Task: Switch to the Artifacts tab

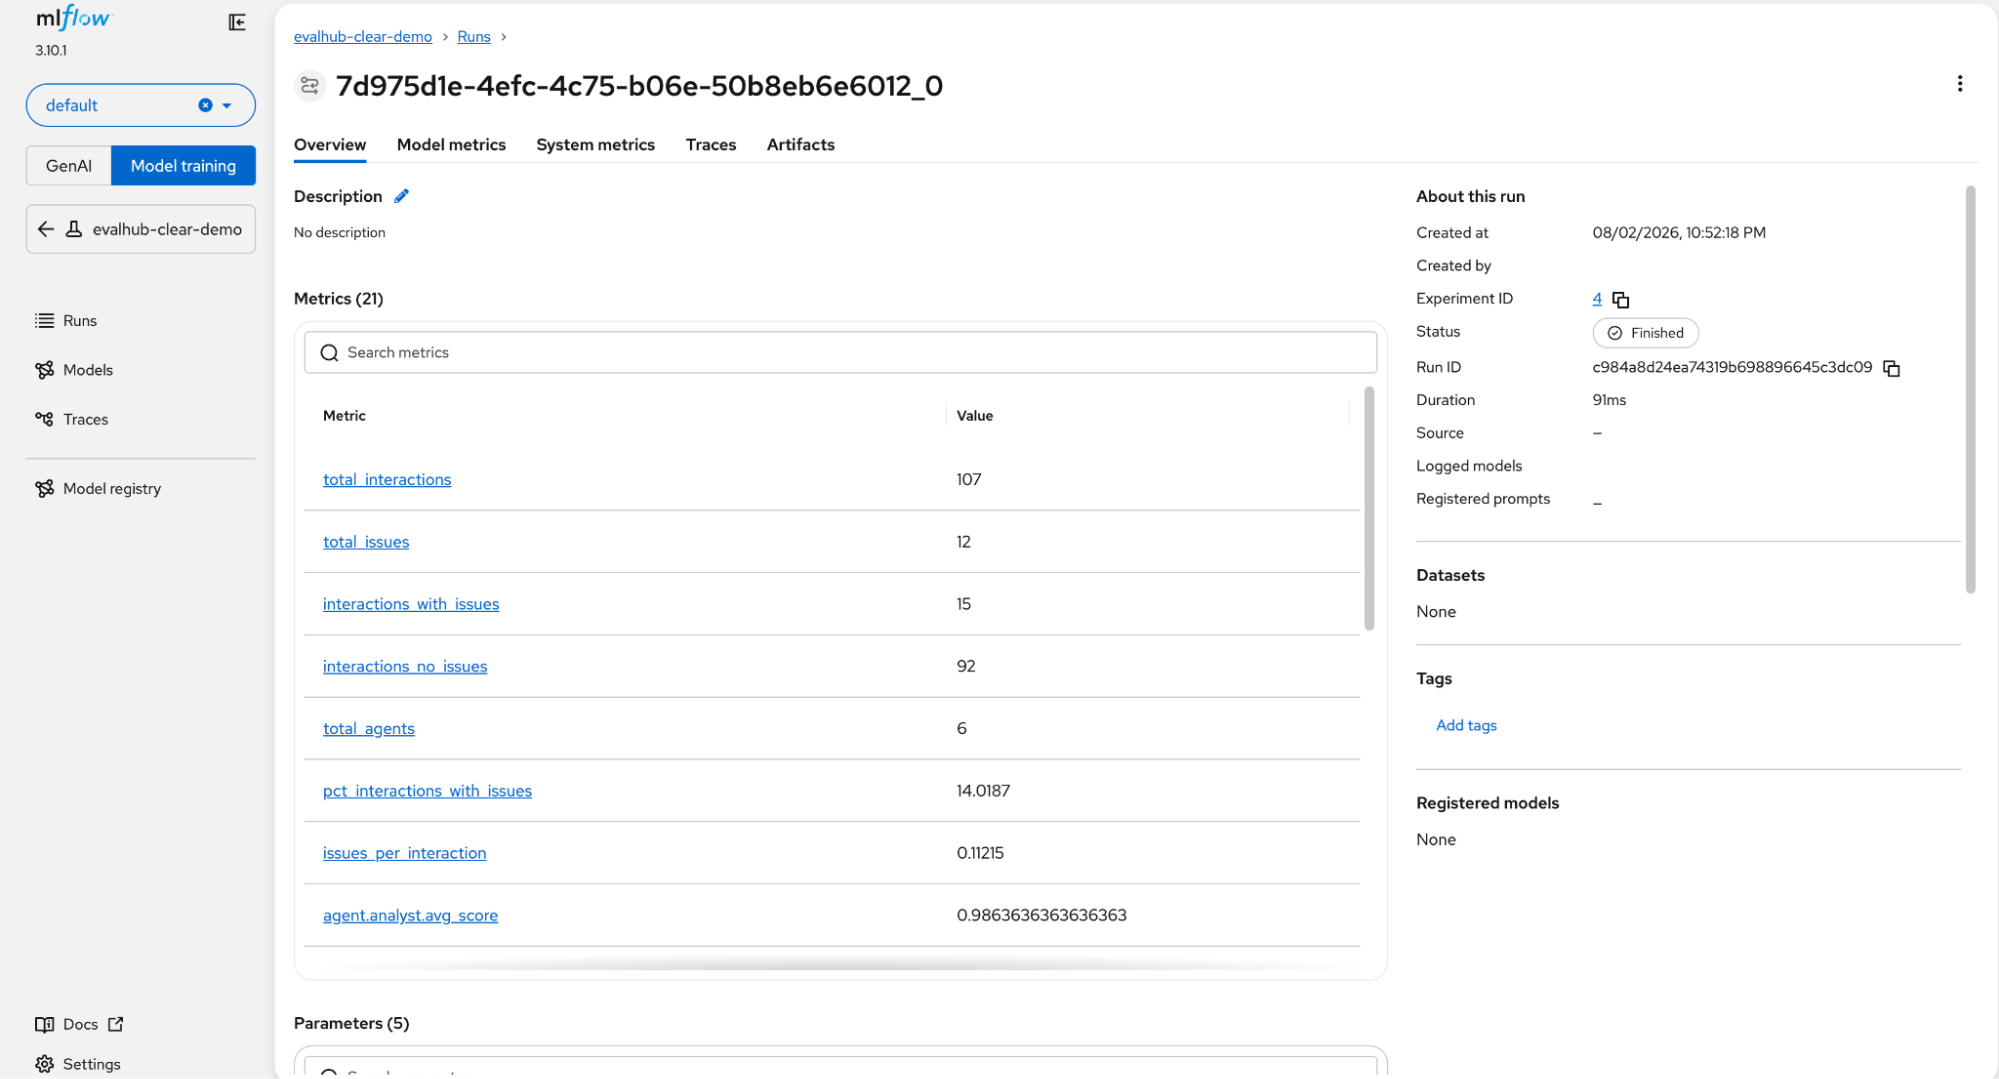Action: (800, 144)
